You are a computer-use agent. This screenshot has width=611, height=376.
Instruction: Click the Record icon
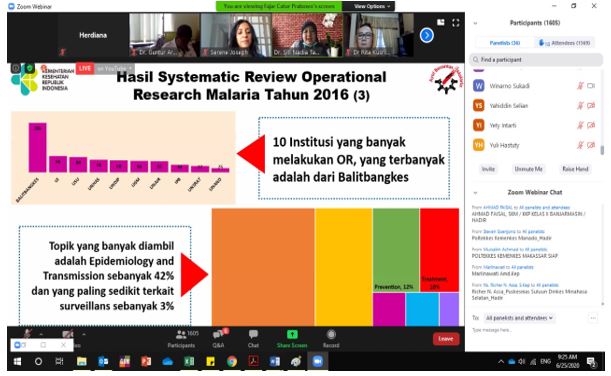pyautogui.click(x=331, y=334)
